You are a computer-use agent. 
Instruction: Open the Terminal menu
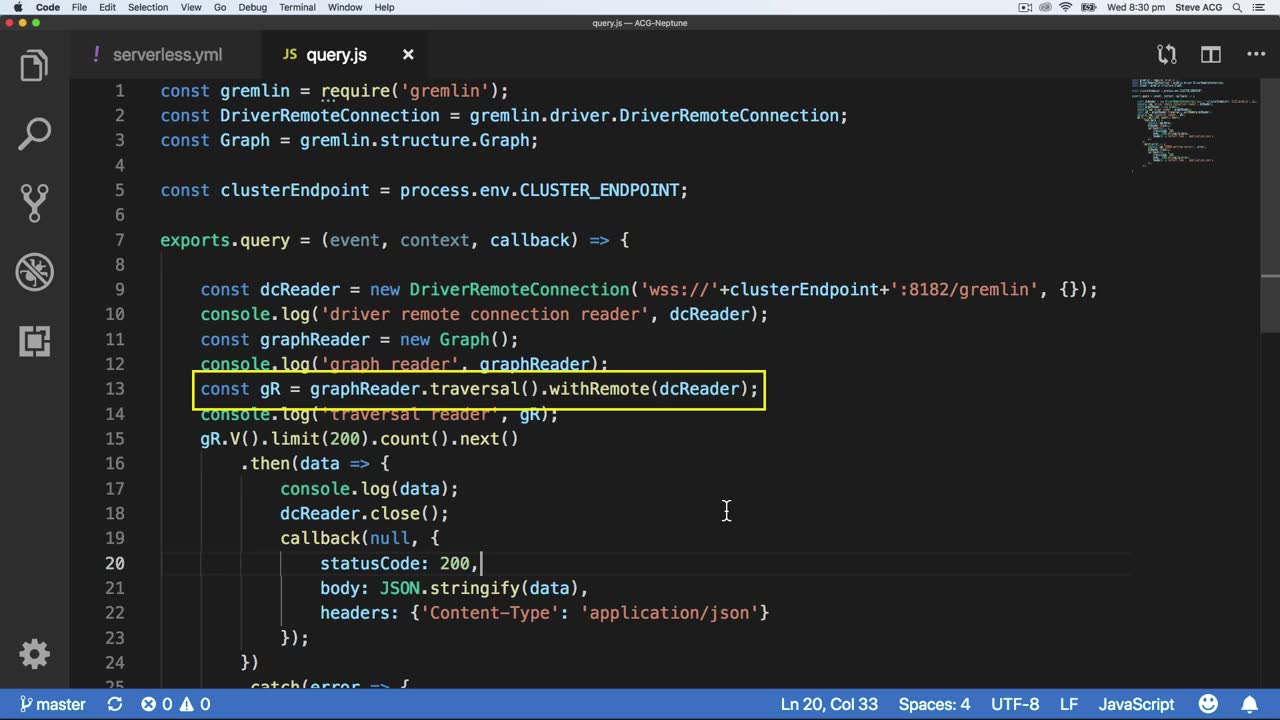coord(297,7)
